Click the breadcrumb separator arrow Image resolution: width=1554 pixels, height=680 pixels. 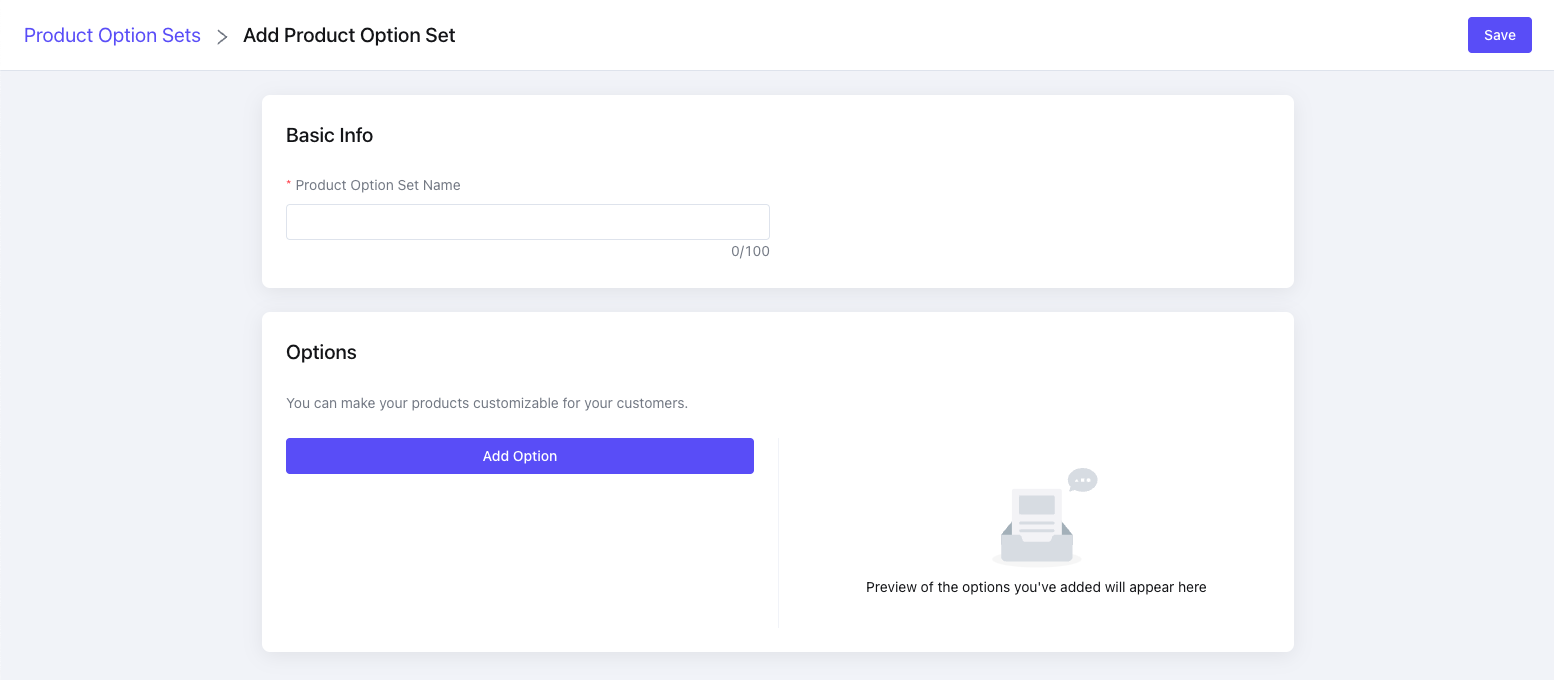tap(222, 36)
